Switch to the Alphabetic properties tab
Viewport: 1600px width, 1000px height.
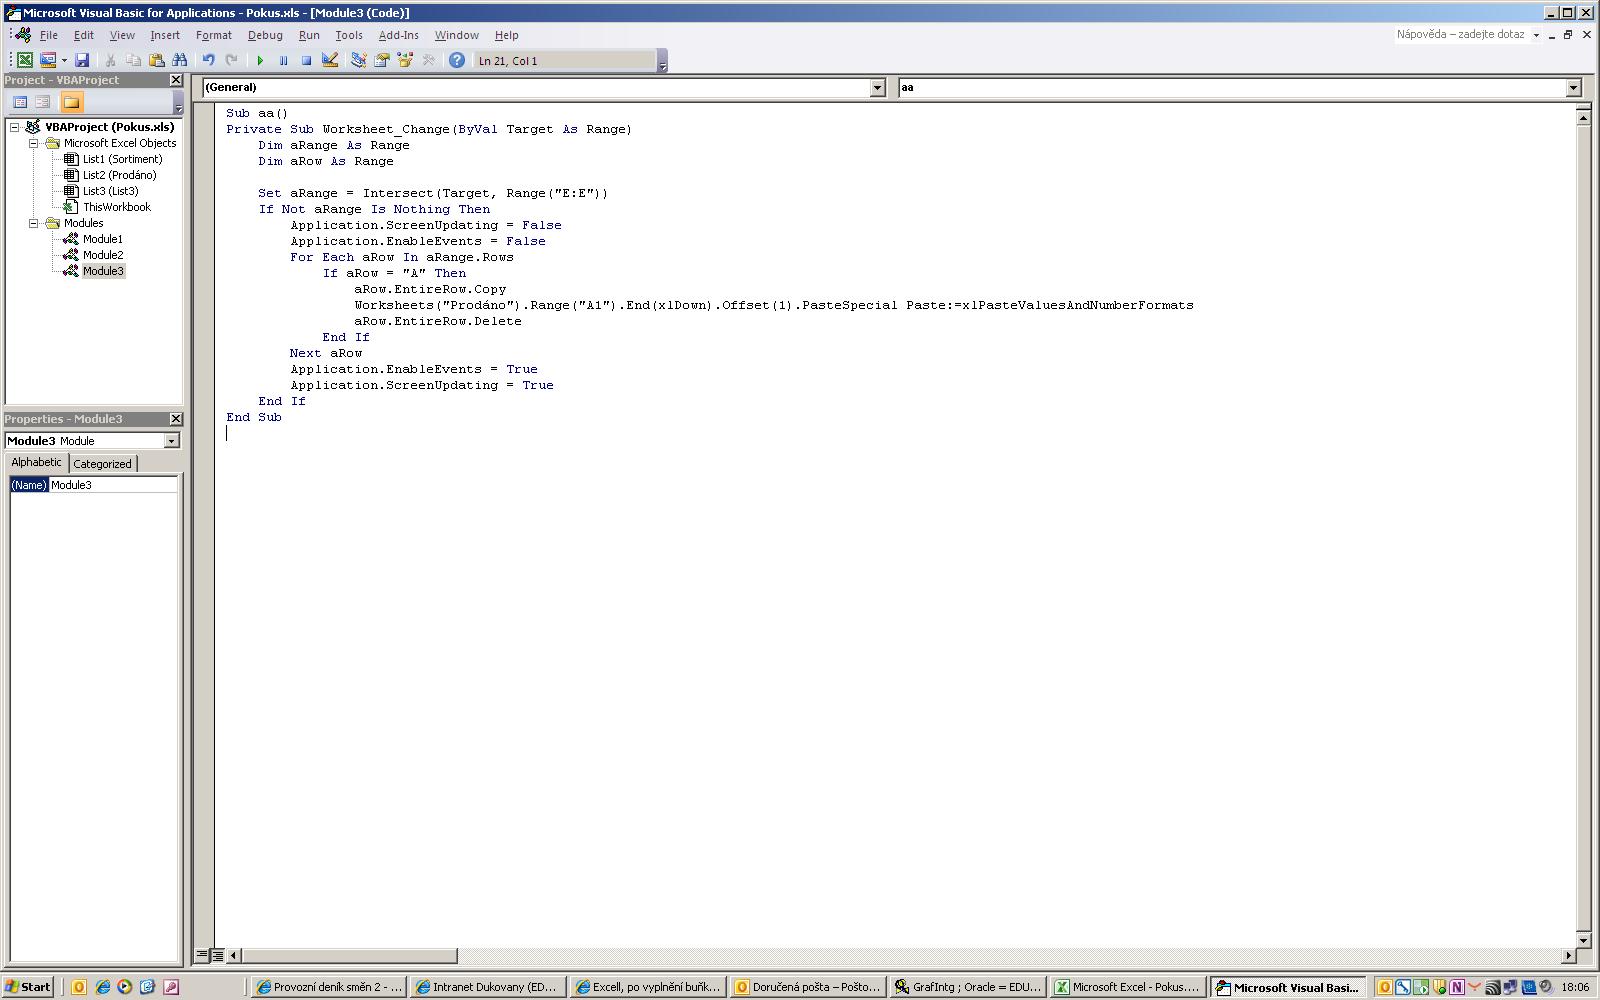tap(37, 463)
